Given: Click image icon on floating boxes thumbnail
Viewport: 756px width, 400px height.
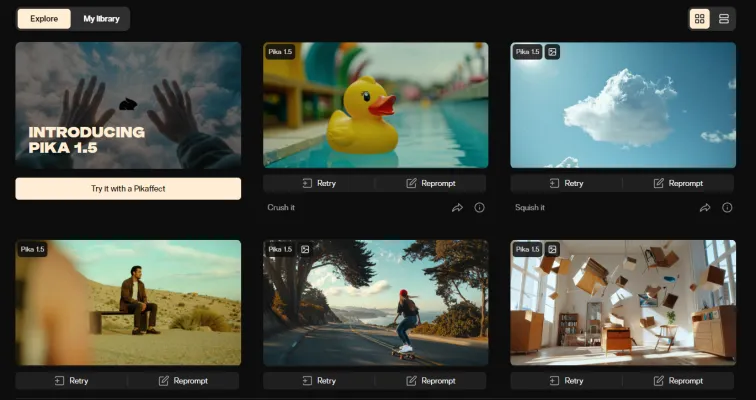Looking at the screenshot, I should (553, 249).
